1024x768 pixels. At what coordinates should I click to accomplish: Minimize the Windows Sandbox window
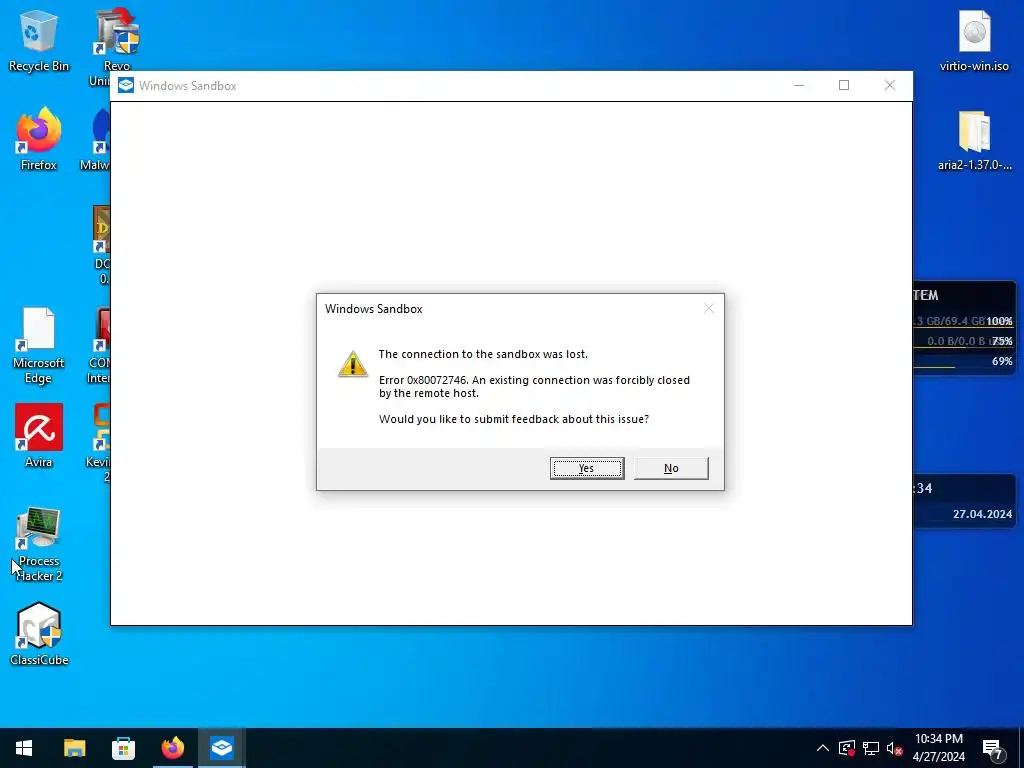coord(799,86)
